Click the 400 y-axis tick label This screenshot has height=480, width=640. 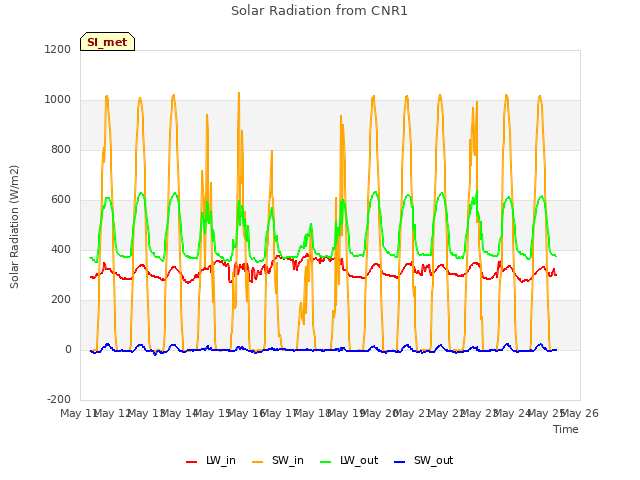61,249
